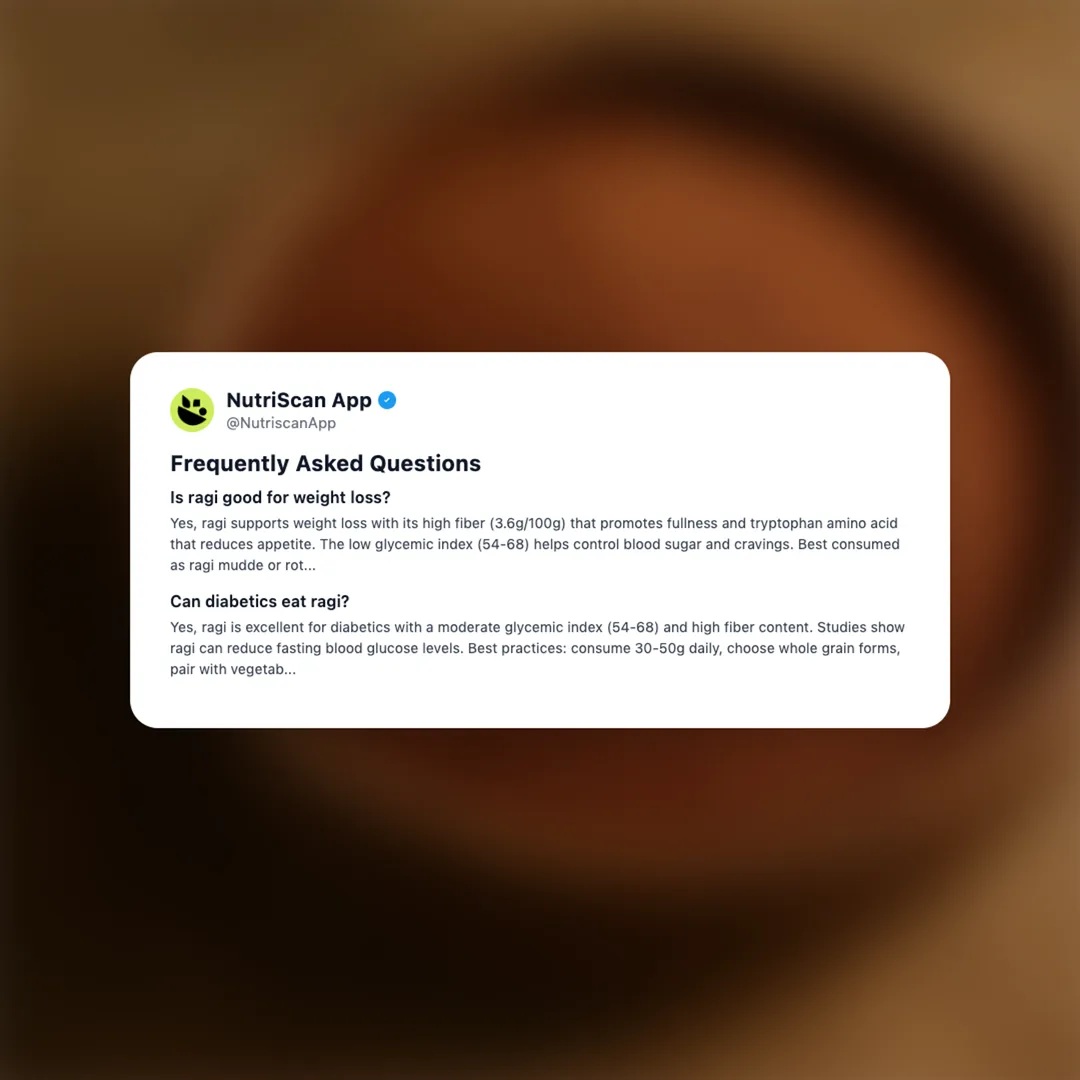This screenshot has height=1080, width=1080.
Task: Expand the "Can diabetics eat ragi?" question
Action: click(x=260, y=601)
